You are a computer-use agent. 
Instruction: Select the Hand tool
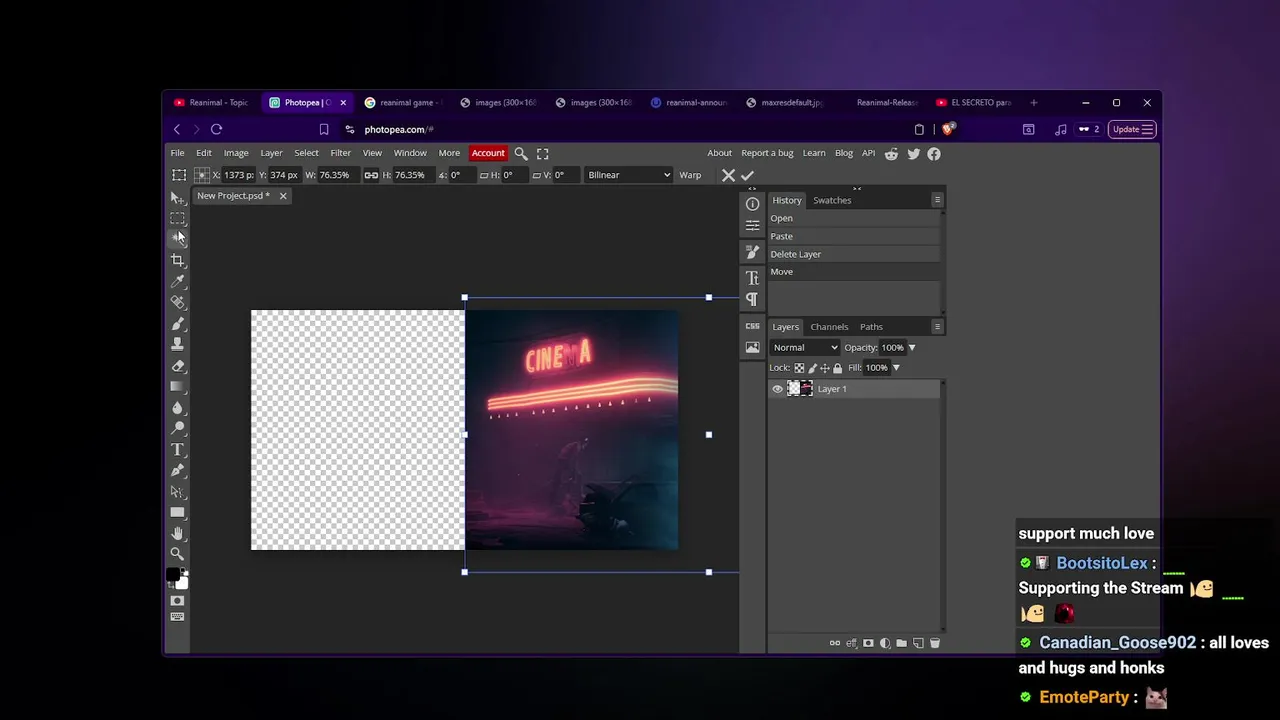point(177,533)
